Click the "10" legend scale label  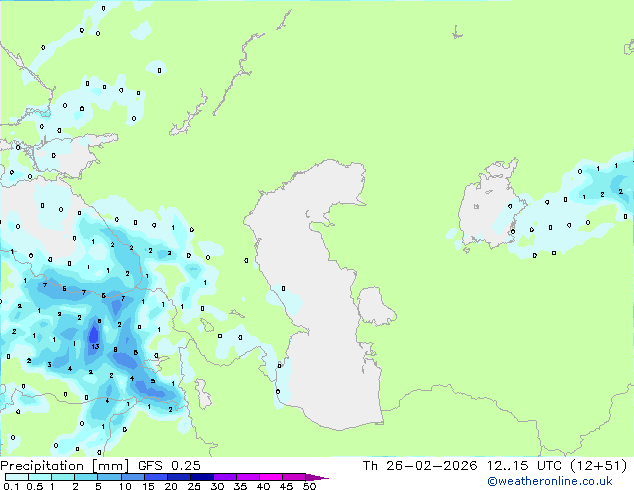tap(125, 486)
